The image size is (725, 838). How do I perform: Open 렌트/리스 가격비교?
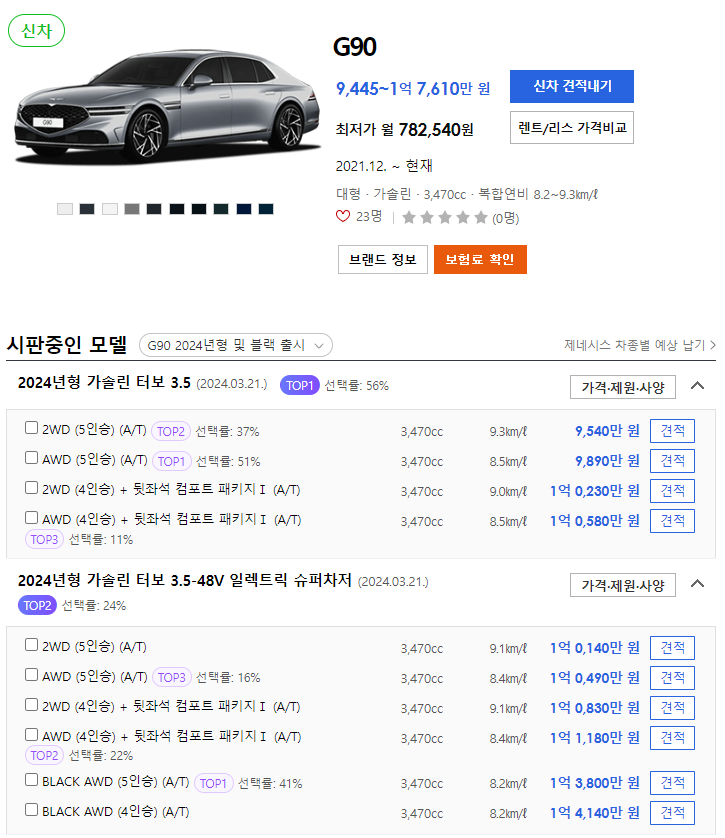[x=572, y=128]
